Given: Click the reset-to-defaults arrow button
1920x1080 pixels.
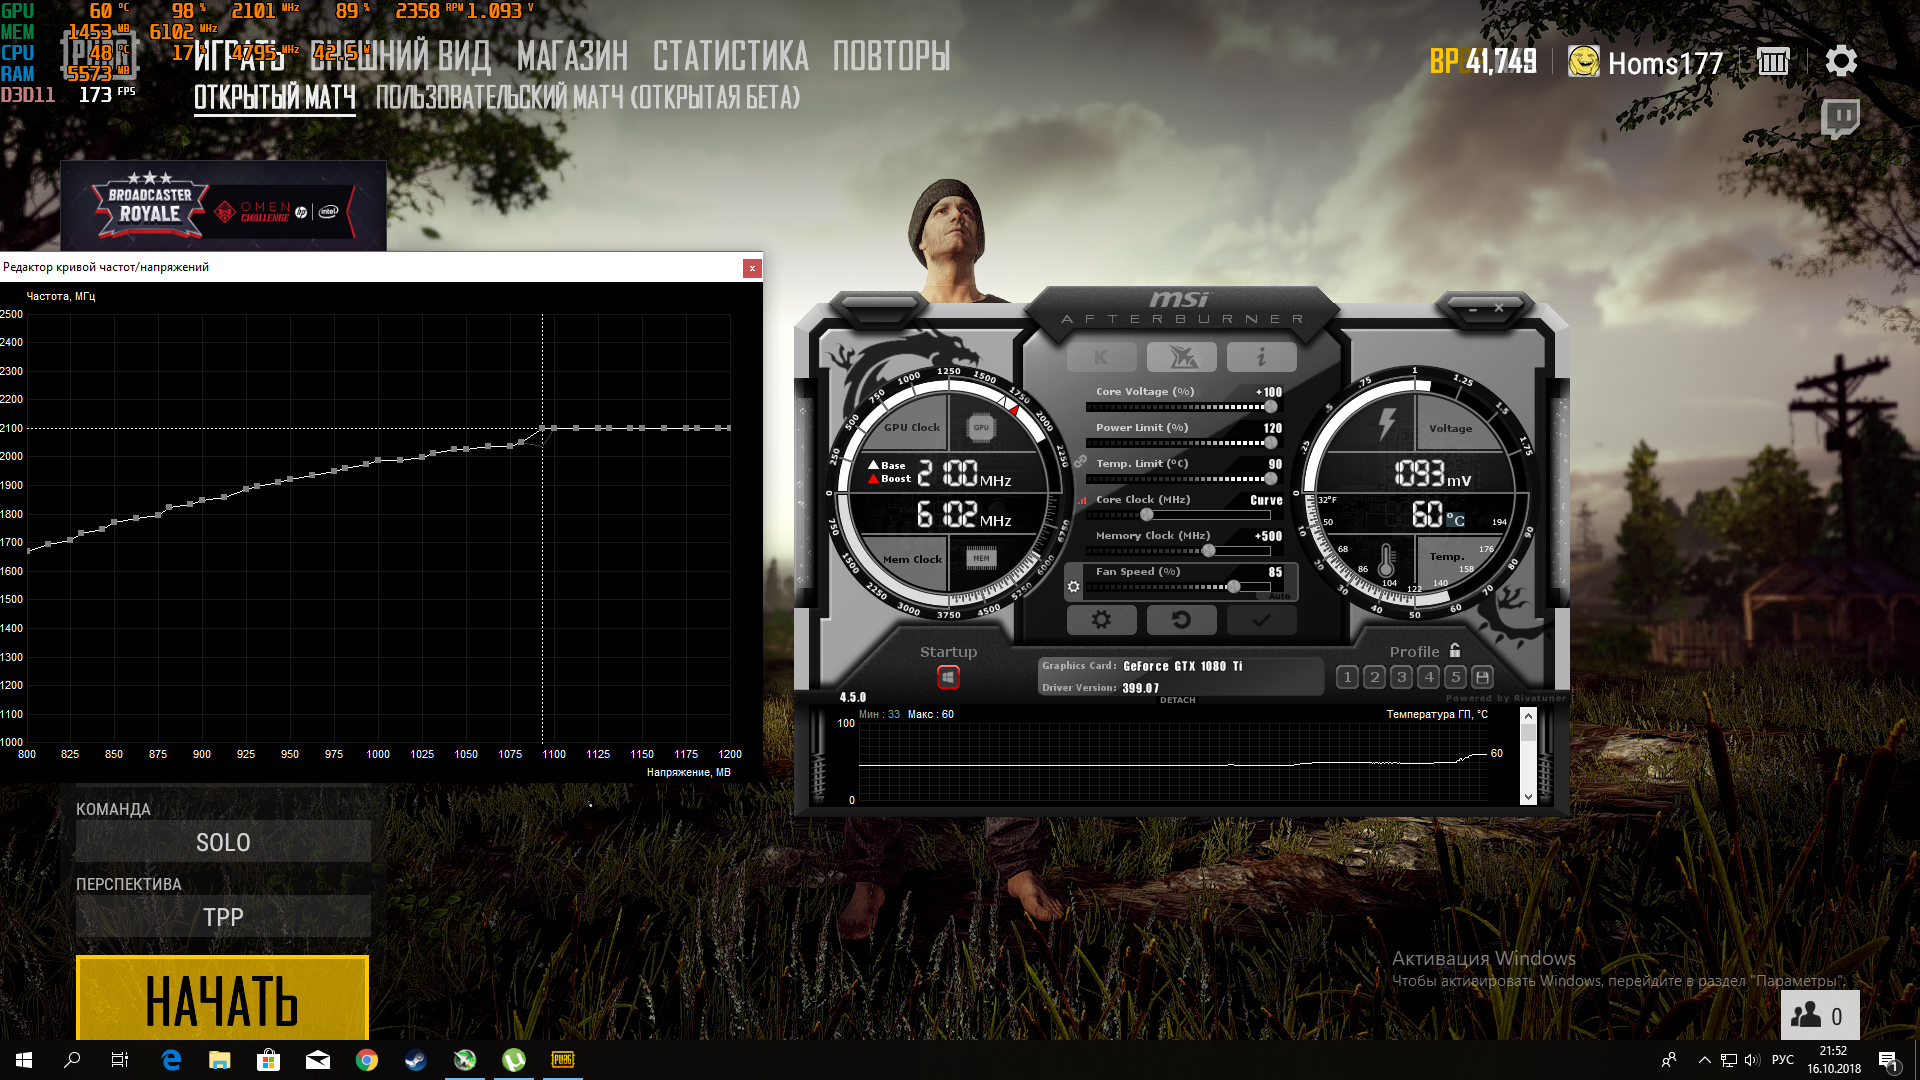Looking at the screenshot, I should 1181,620.
